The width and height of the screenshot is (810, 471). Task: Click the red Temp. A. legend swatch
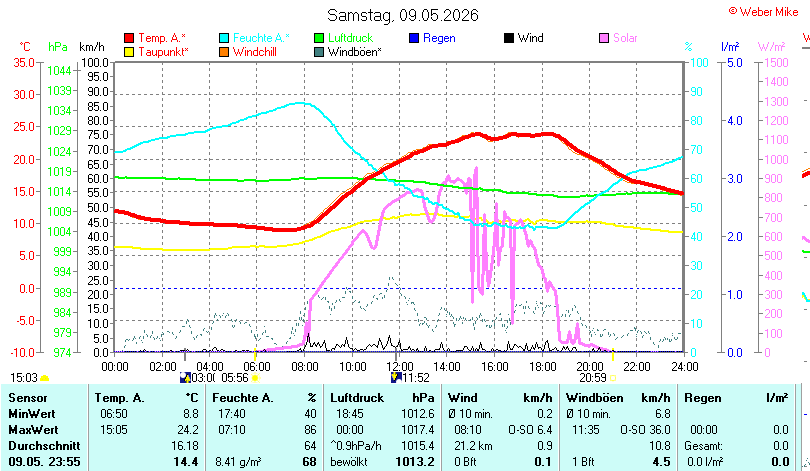tap(129, 38)
